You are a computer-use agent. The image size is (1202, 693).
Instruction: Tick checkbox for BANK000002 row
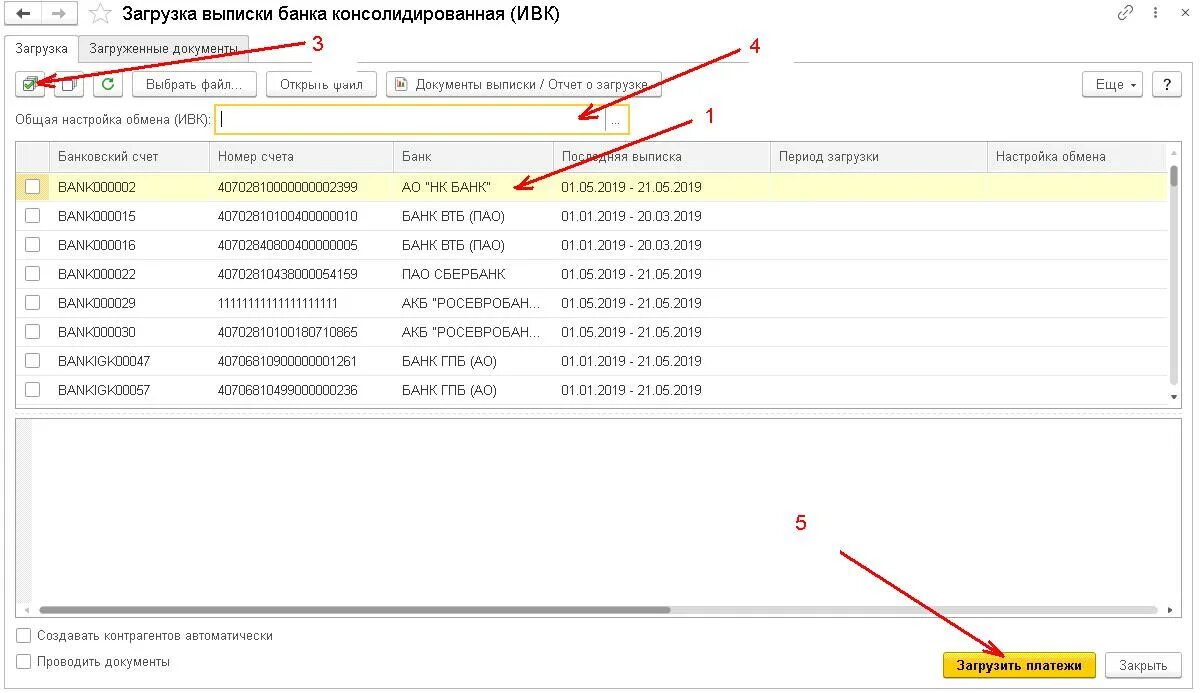[x=33, y=187]
